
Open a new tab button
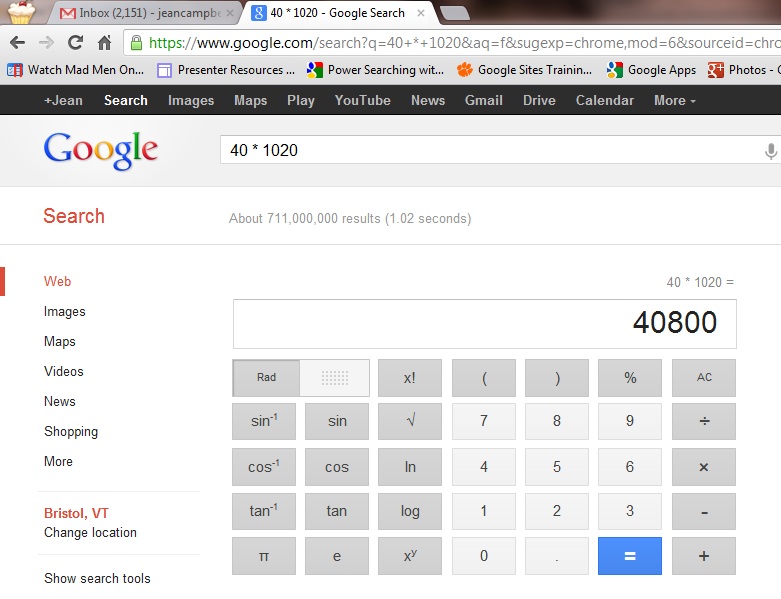[455, 13]
